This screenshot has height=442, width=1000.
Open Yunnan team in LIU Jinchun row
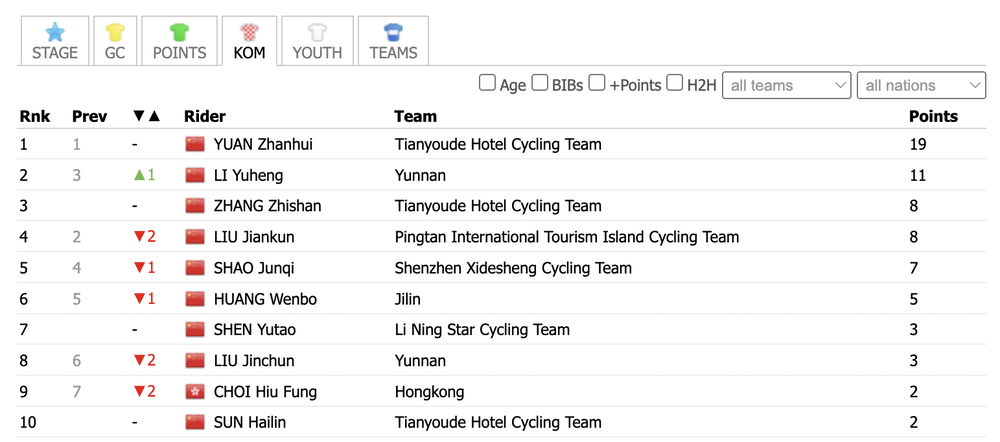[420, 361]
